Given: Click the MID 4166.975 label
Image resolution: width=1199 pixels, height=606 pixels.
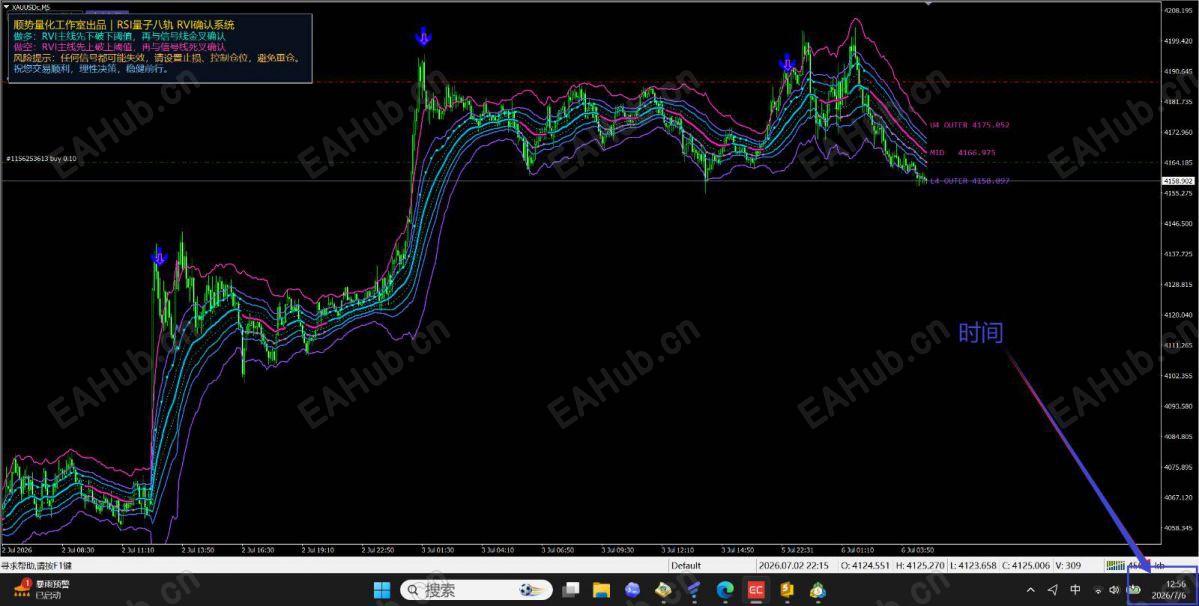Looking at the screenshot, I should [x=963, y=152].
